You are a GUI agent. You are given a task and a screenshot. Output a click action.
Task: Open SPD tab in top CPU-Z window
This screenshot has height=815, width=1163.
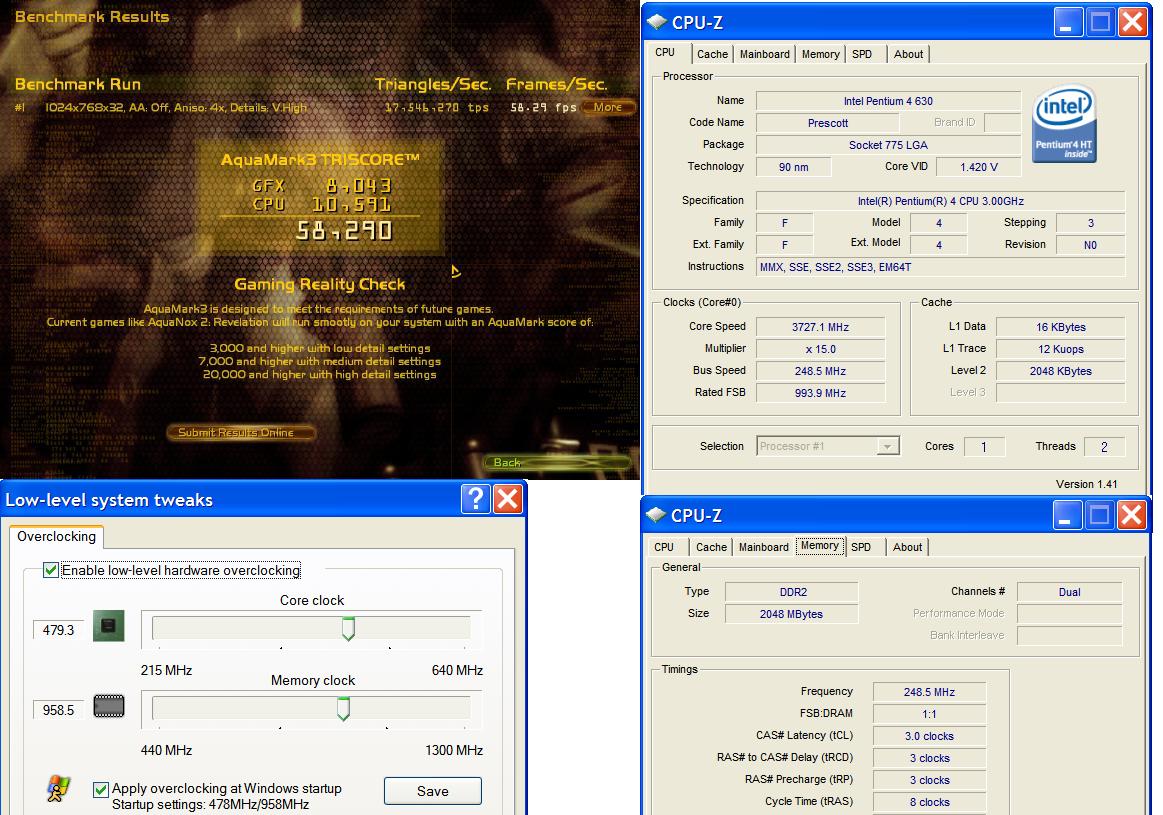[862, 54]
